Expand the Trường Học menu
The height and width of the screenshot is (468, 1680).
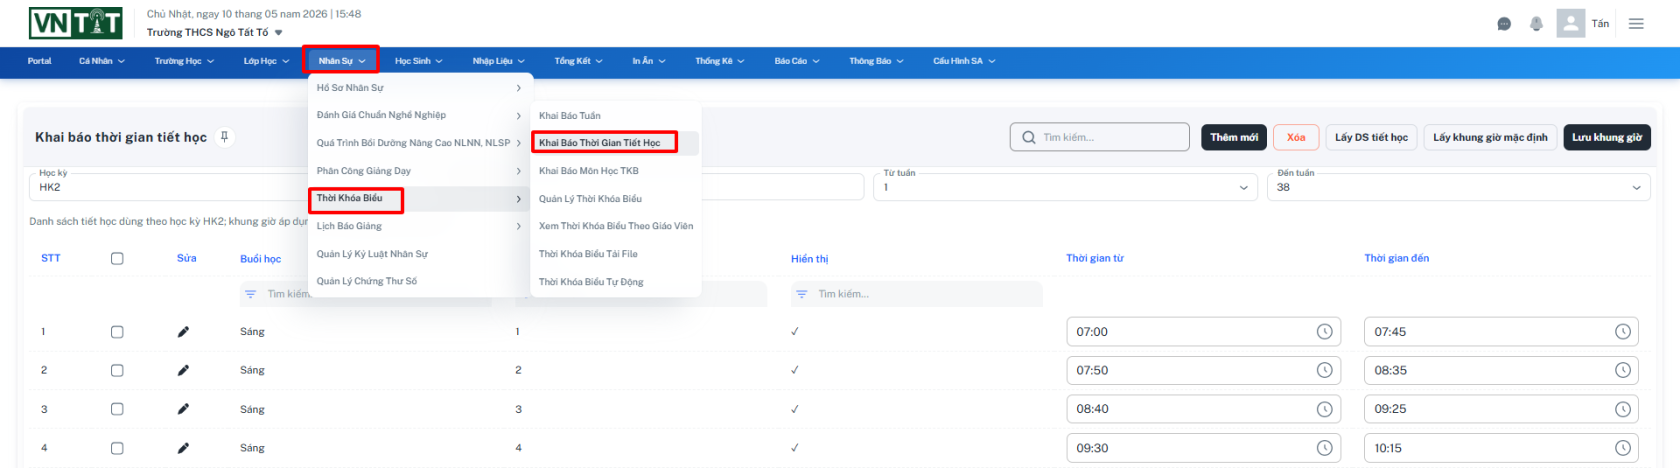184,61
